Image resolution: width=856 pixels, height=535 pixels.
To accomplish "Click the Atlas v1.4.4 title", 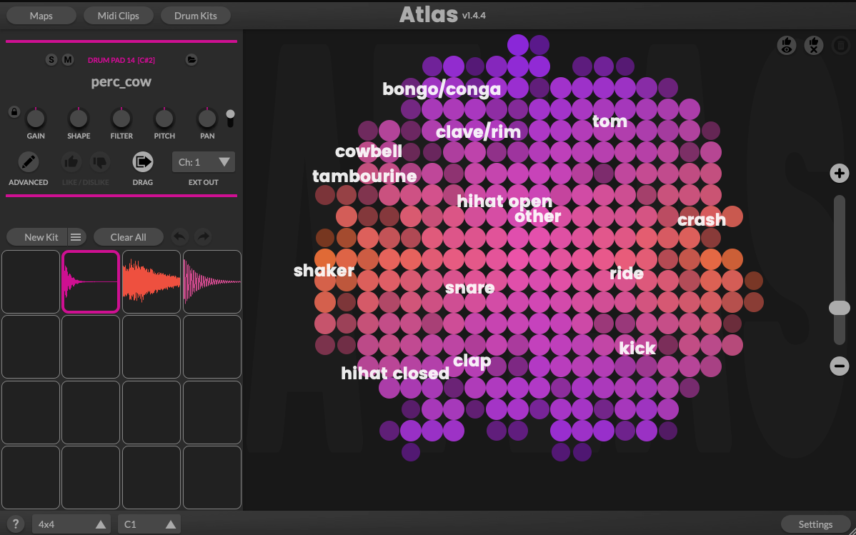I will click(442, 15).
